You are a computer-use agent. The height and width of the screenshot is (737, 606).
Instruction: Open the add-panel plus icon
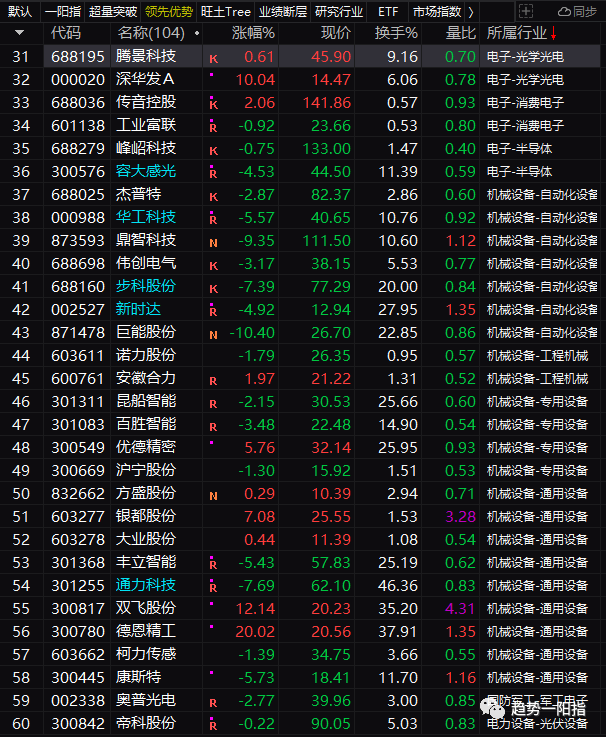526,11
